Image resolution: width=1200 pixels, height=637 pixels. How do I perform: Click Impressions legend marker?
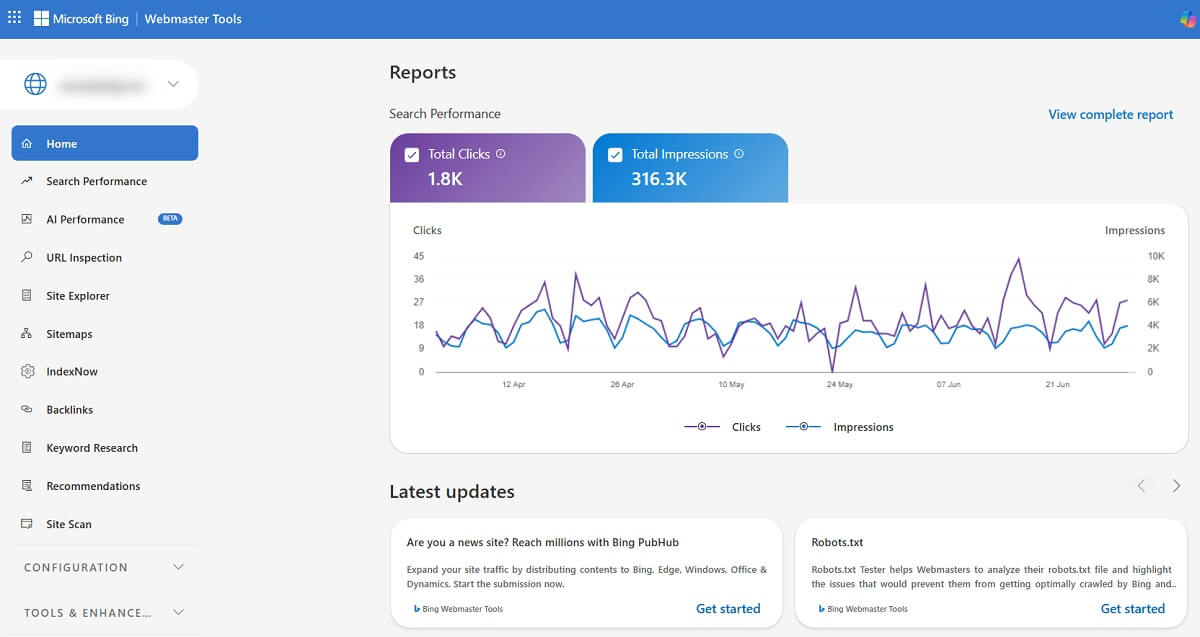[x=804, y=427]
